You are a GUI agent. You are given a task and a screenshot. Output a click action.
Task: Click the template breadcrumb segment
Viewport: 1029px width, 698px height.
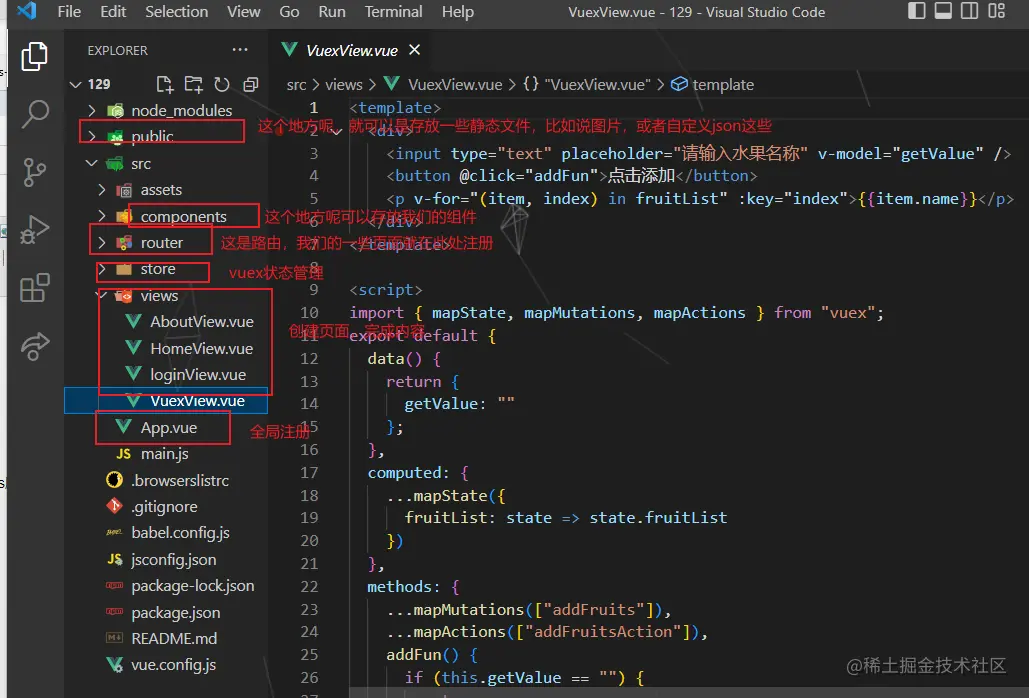[713, 85]
